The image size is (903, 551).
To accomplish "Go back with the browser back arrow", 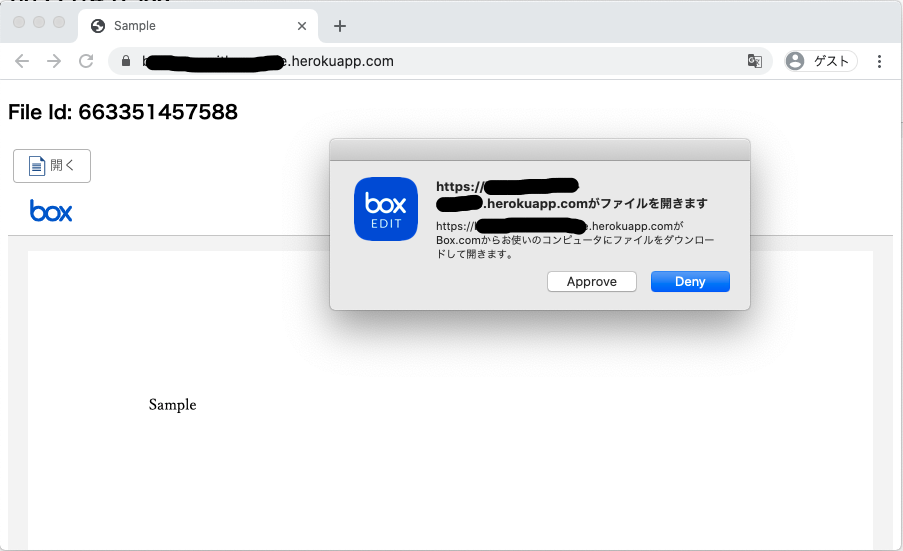I will (22, 61).
